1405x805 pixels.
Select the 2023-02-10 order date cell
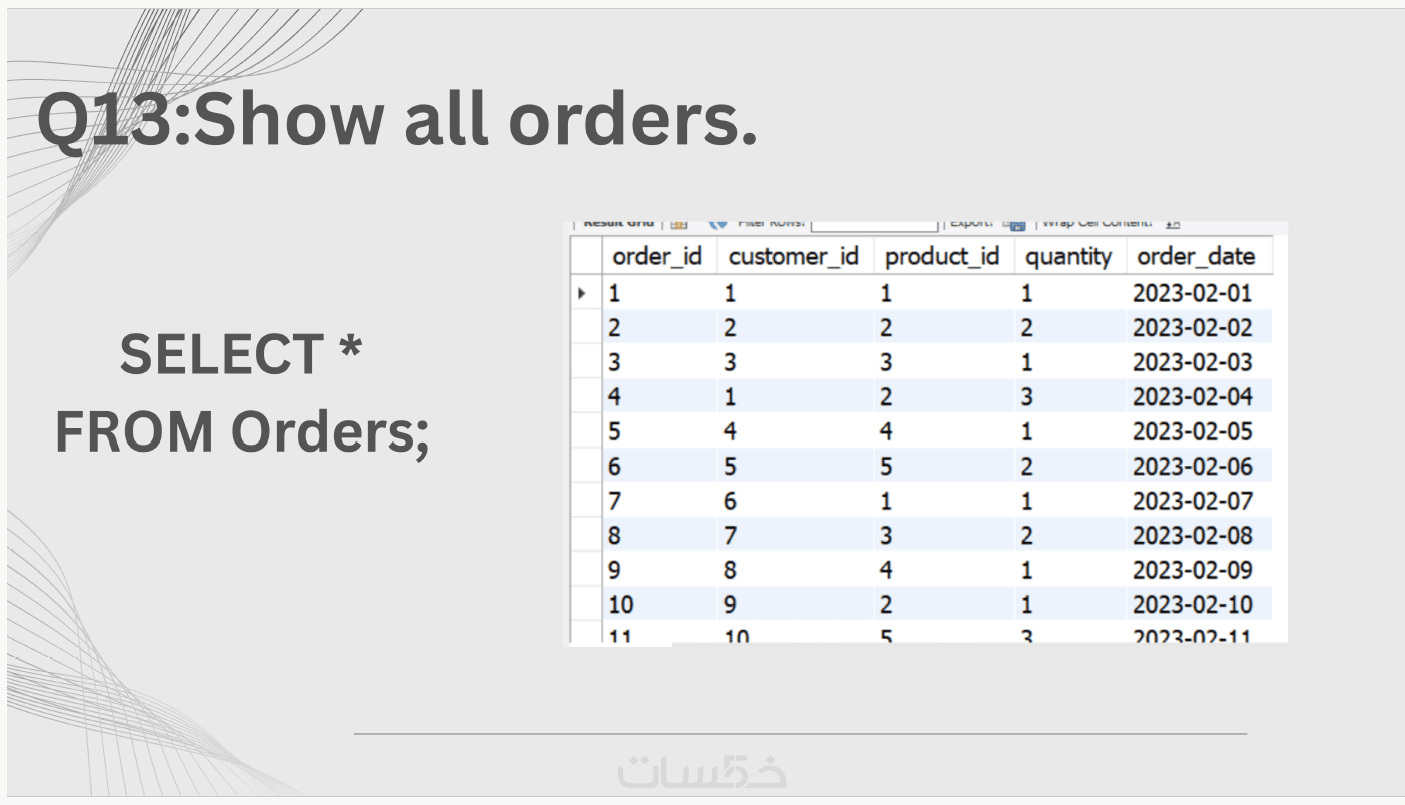click(x=1192, y=605)
